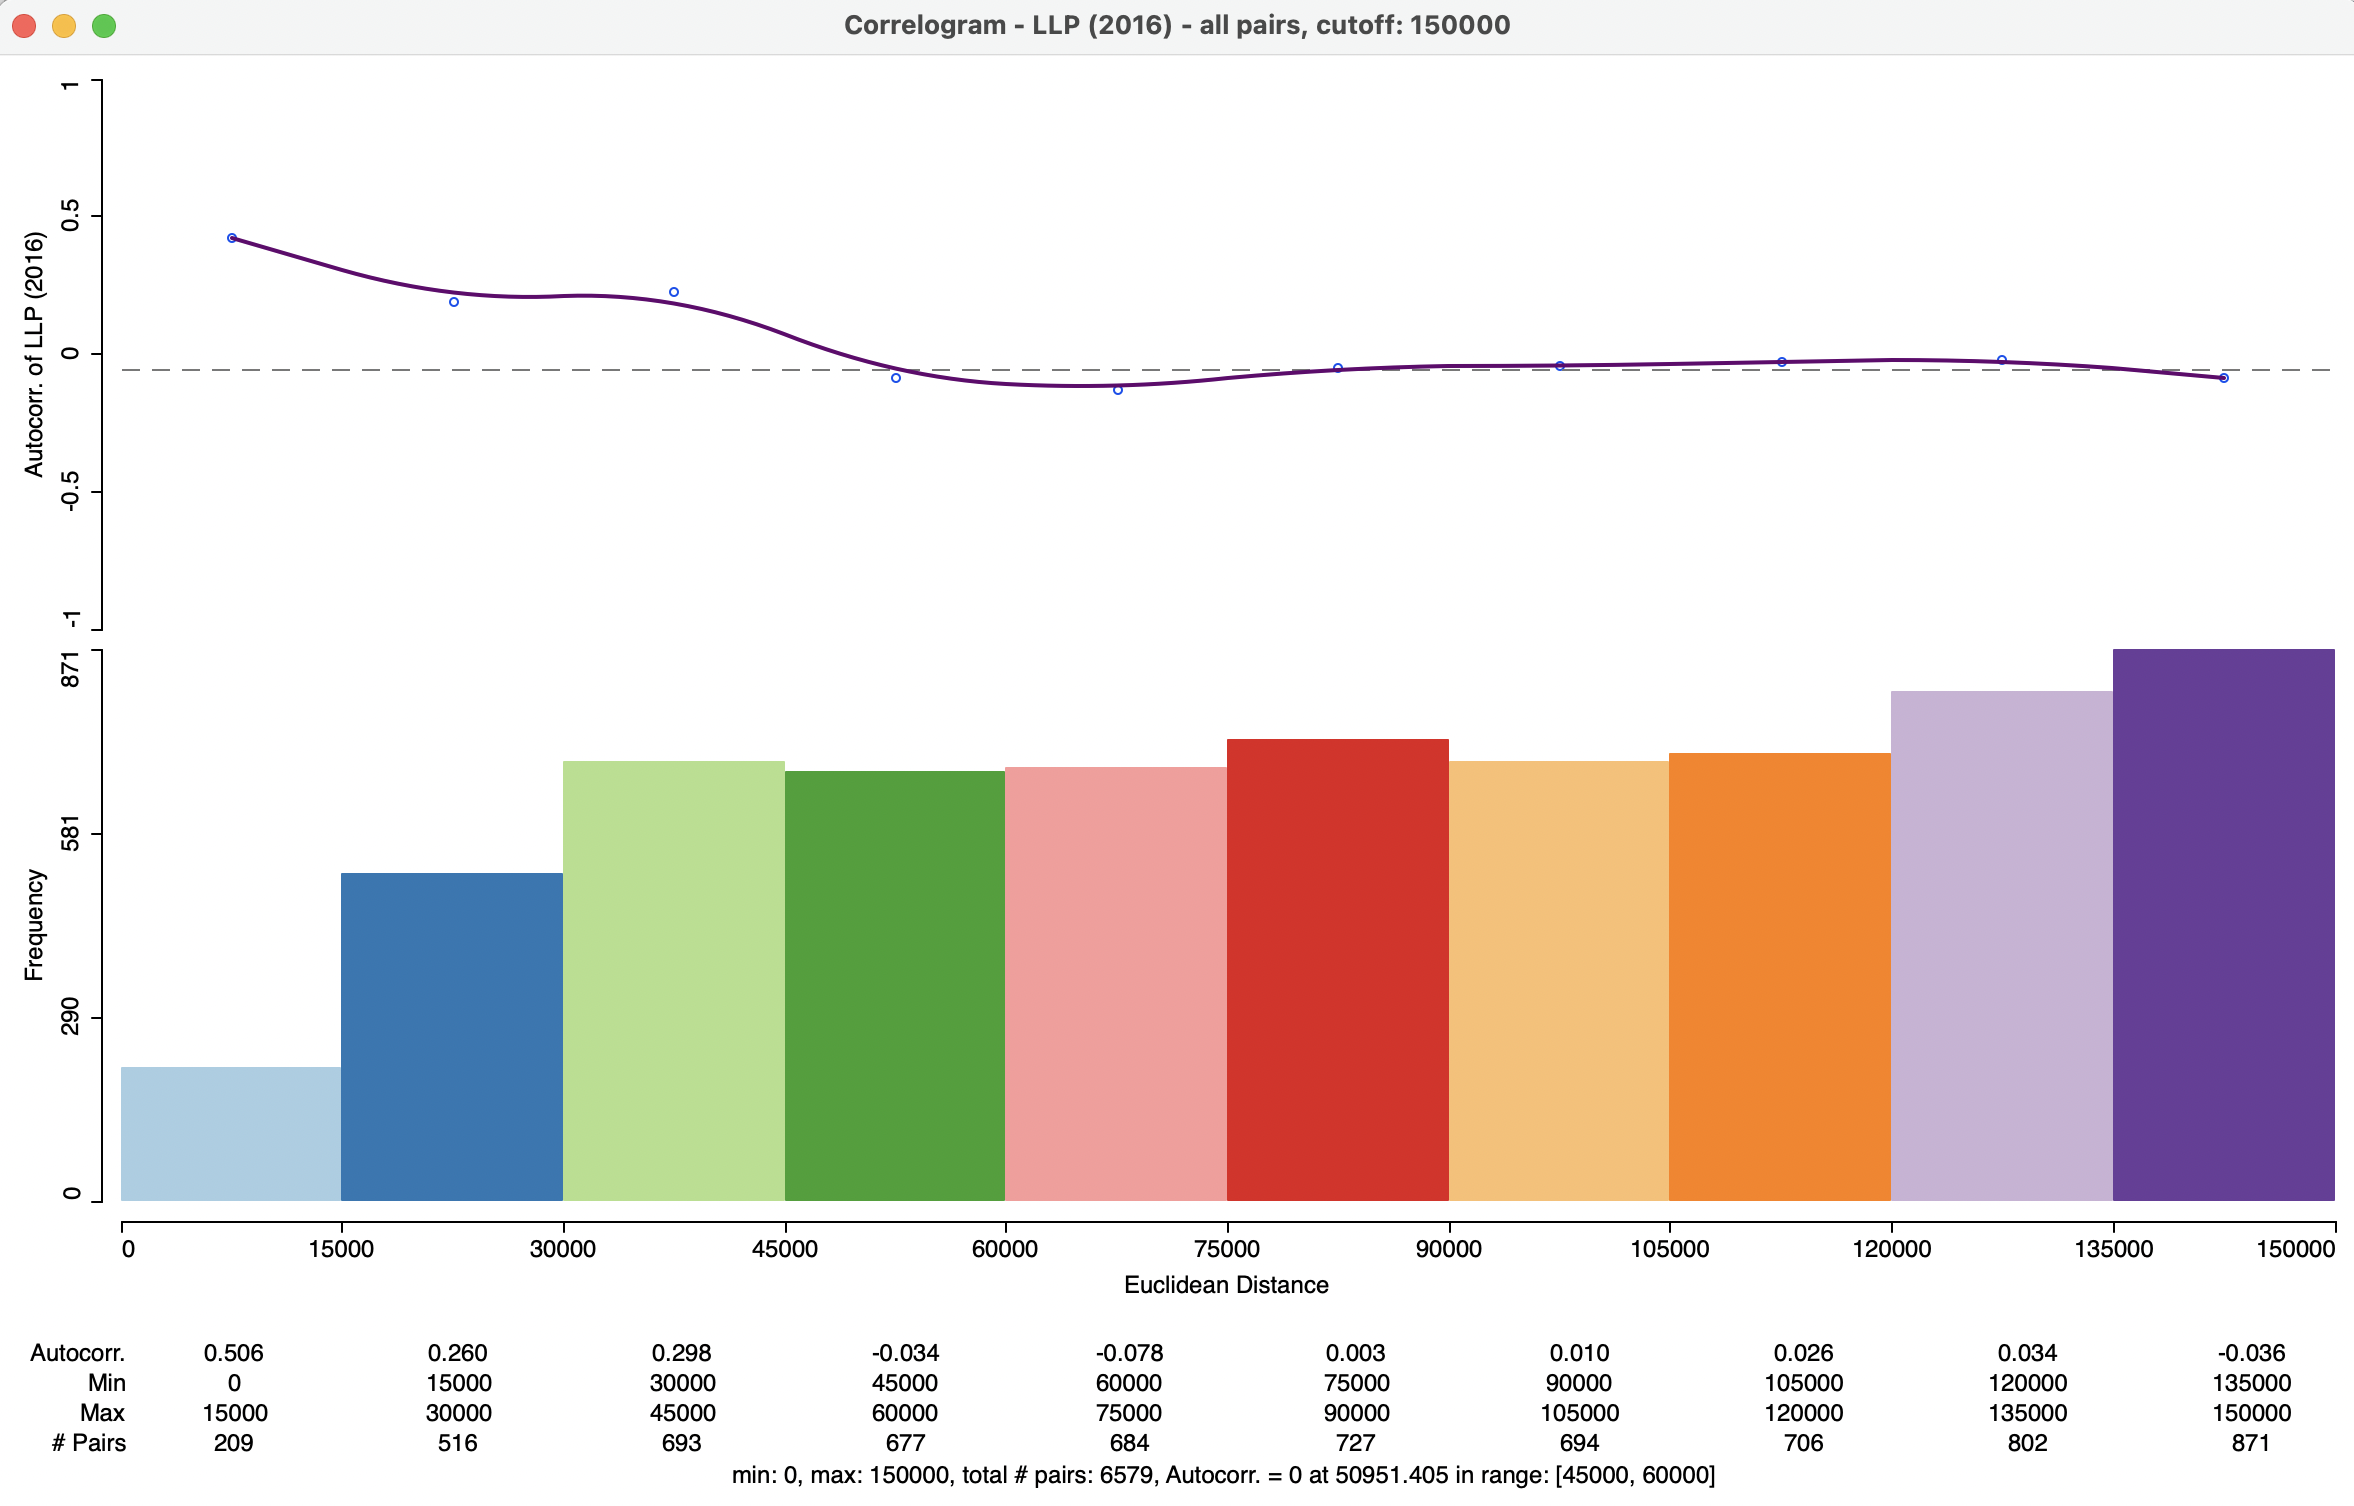
Task: Click the light blue 0-15000 histogram bar
Action: tap(231, 1133)
